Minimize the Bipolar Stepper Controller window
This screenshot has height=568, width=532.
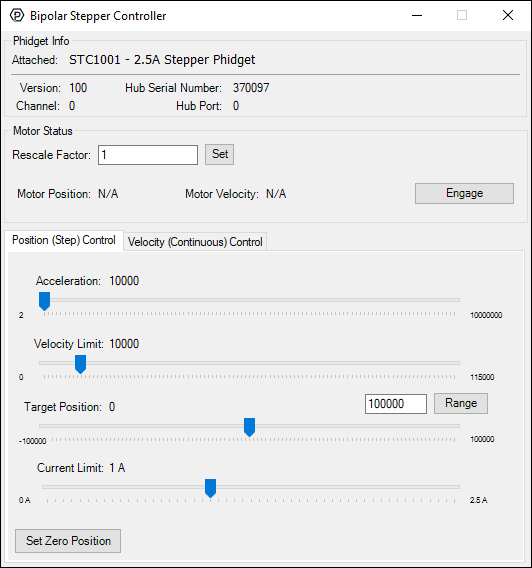417,16
